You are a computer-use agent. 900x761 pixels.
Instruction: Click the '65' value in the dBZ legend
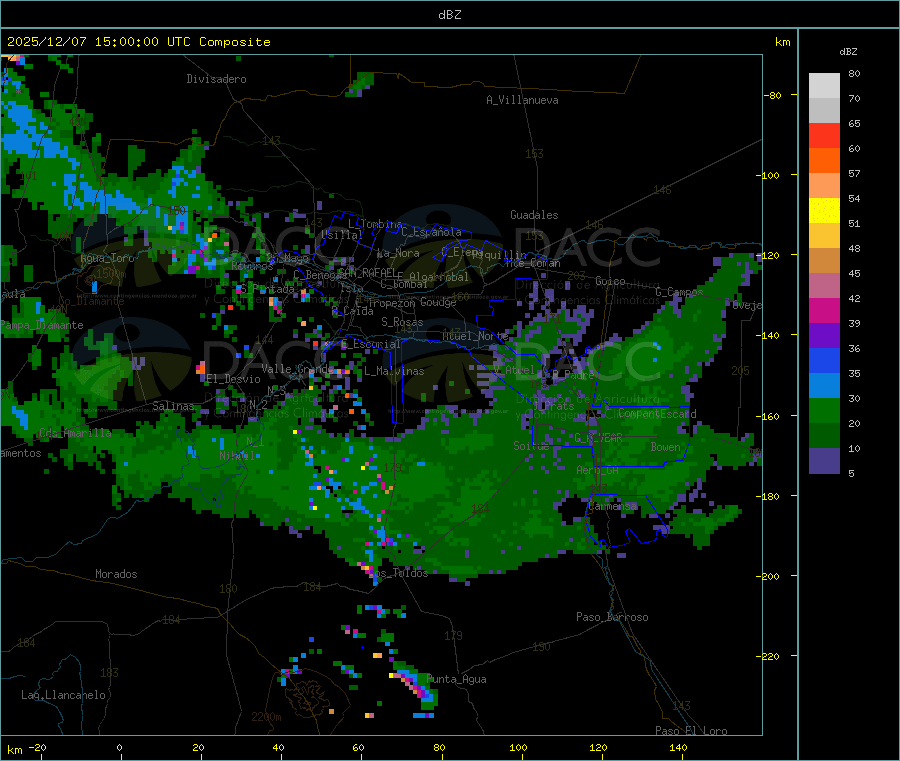point(854,123)
